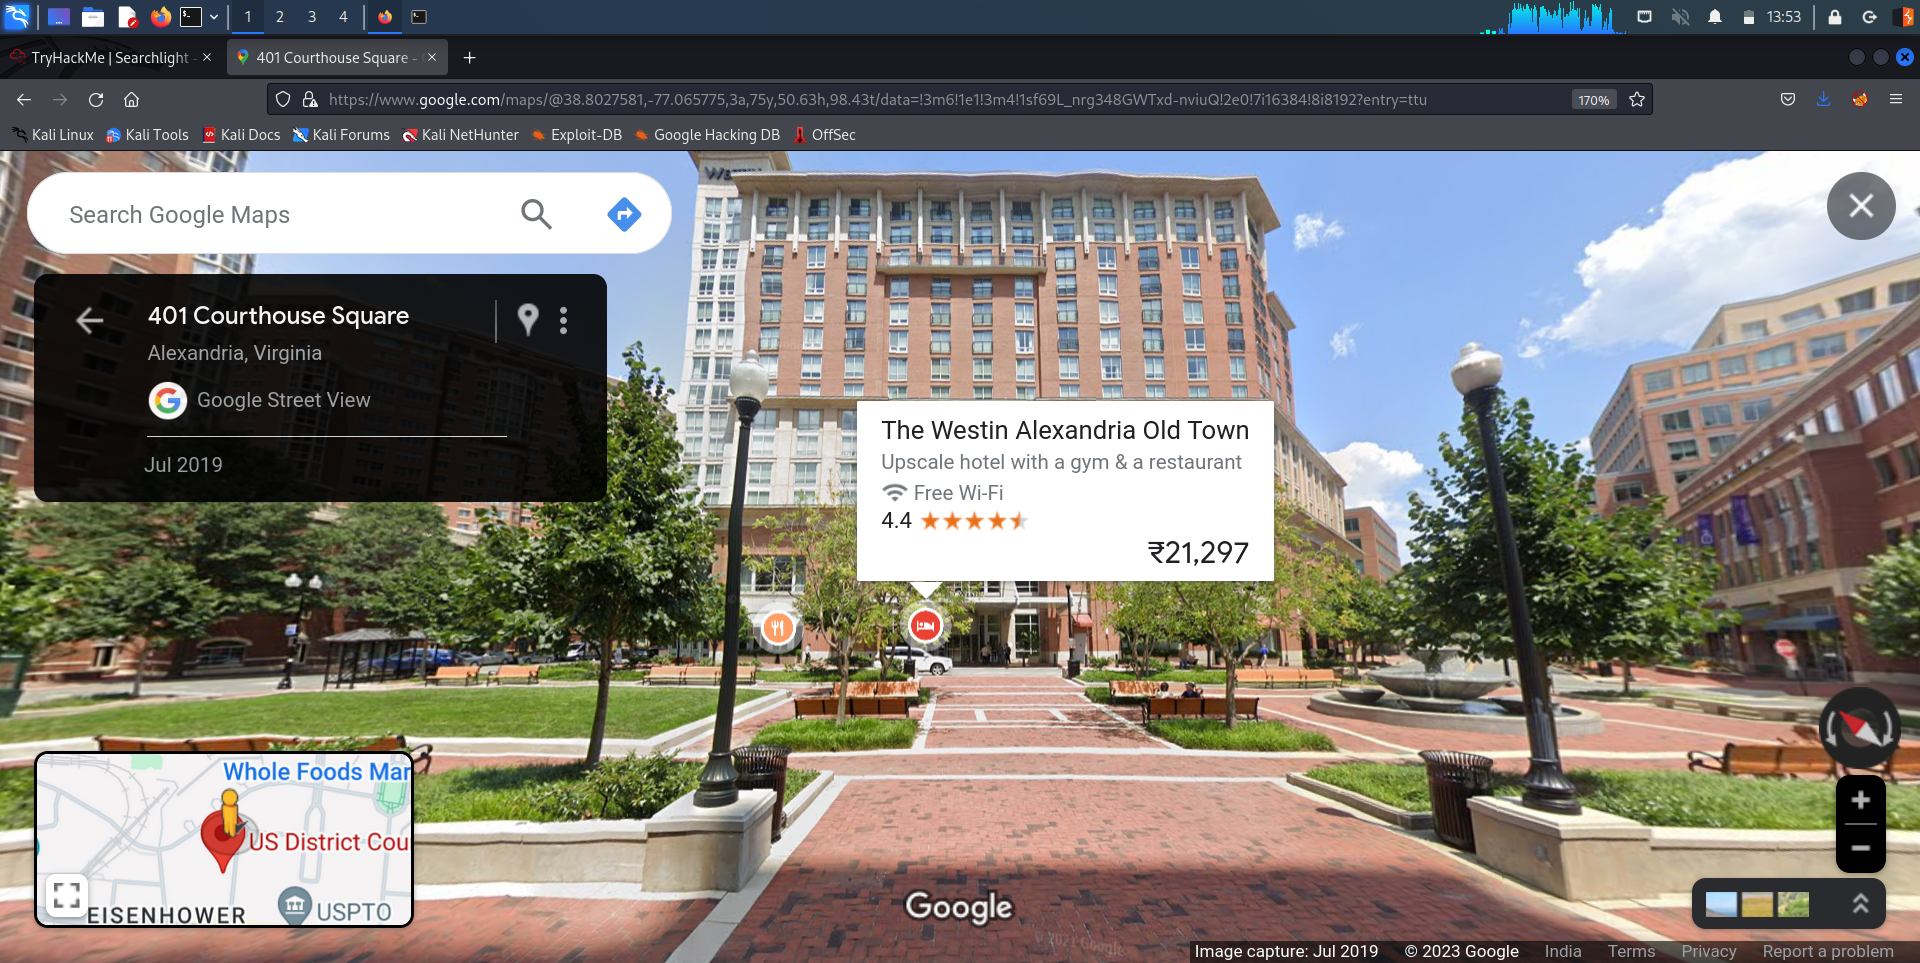This screenshot has width=1920, height=963.
Task: Click the Google Maps search magnifier icon
Action: point(536,214)
